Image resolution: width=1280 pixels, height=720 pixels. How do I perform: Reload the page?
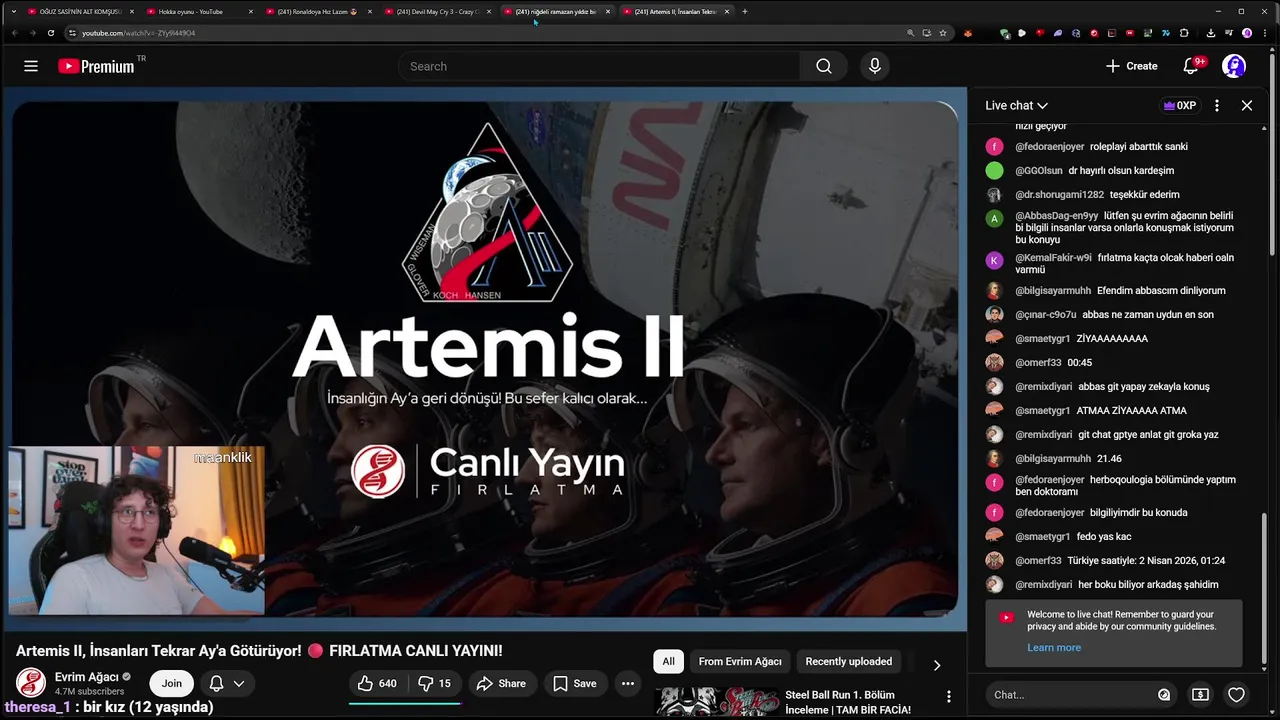[x=51, y=33]
